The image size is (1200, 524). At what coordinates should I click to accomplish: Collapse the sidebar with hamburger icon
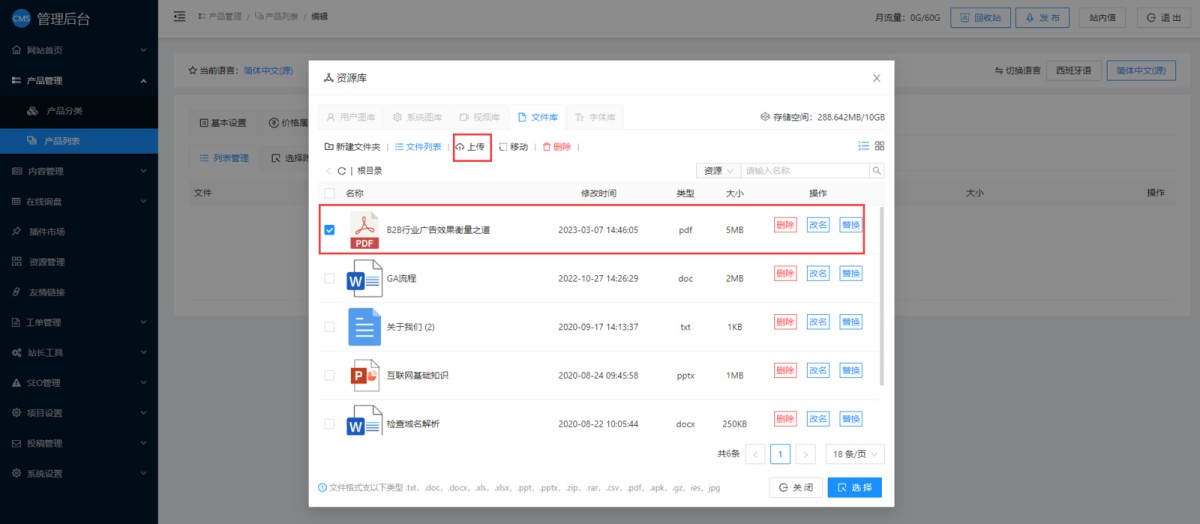pyautogui.click(x=179, y=16)
